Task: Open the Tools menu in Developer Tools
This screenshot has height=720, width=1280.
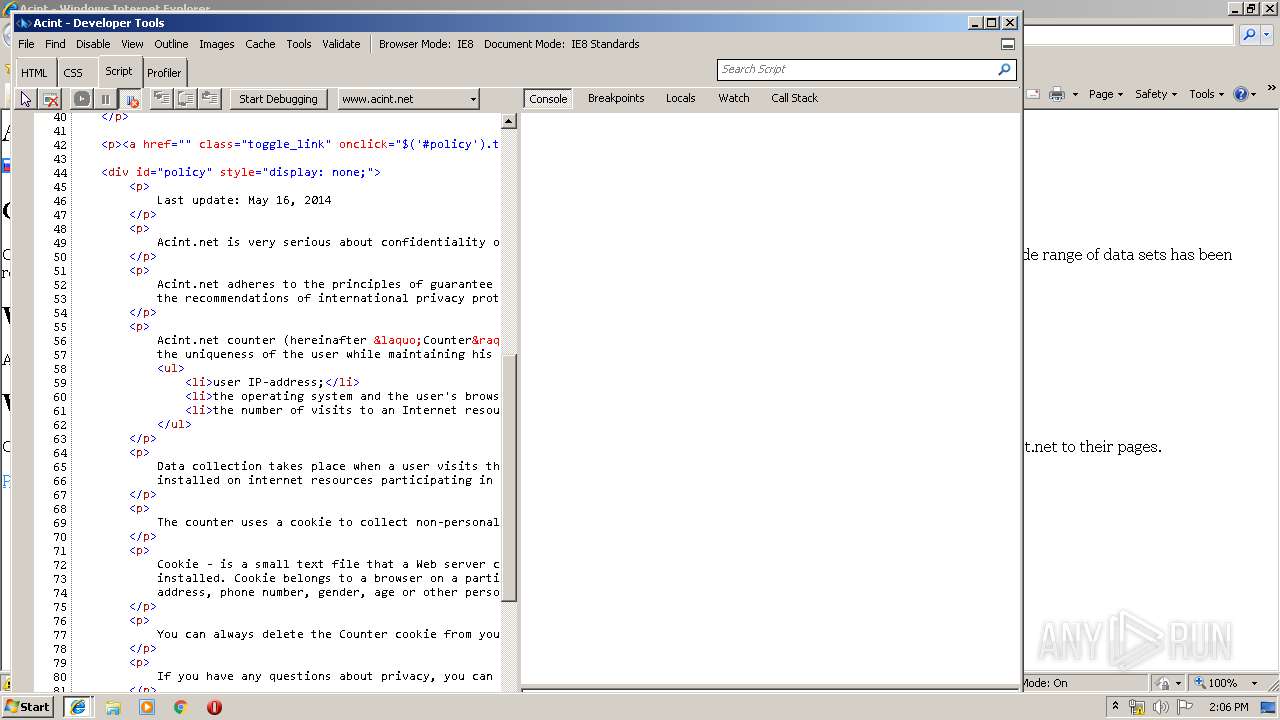Action: click(299, 44)
